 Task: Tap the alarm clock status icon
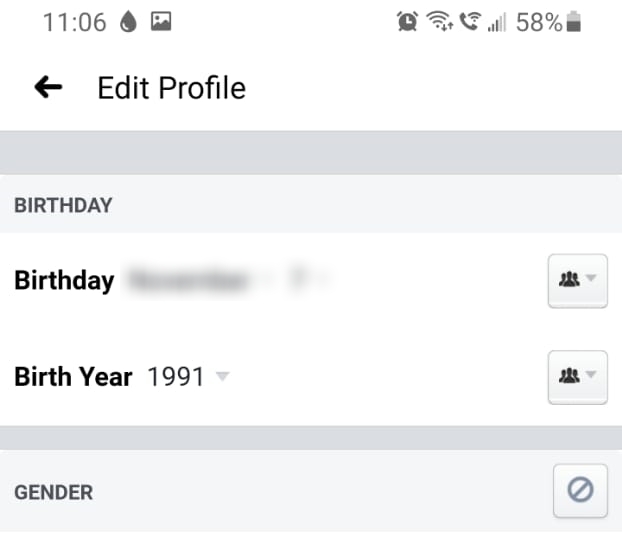coord(408,23)
